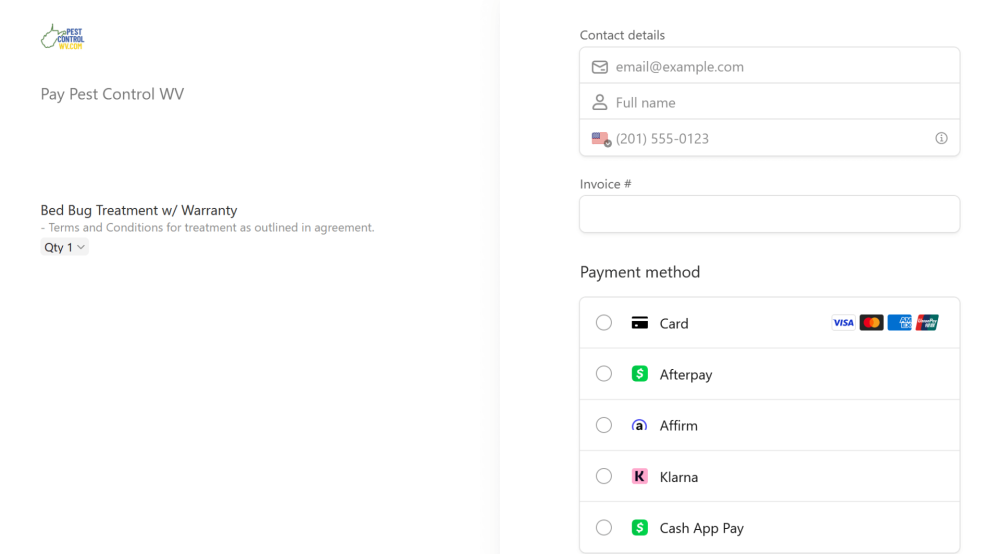Click the 'Payment method' heading

point(640,272)
